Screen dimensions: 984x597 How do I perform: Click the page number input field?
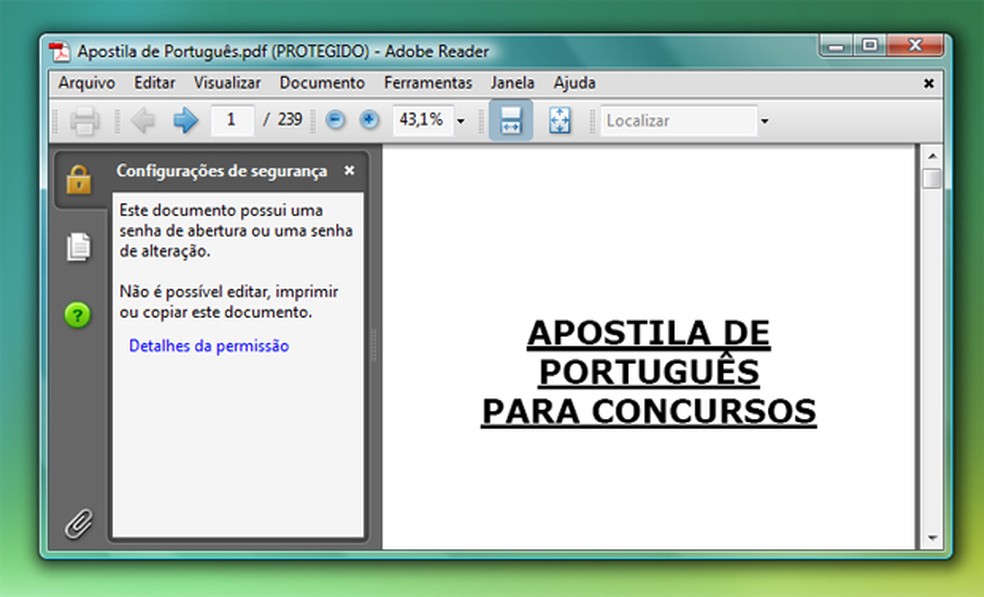[231, 120]
